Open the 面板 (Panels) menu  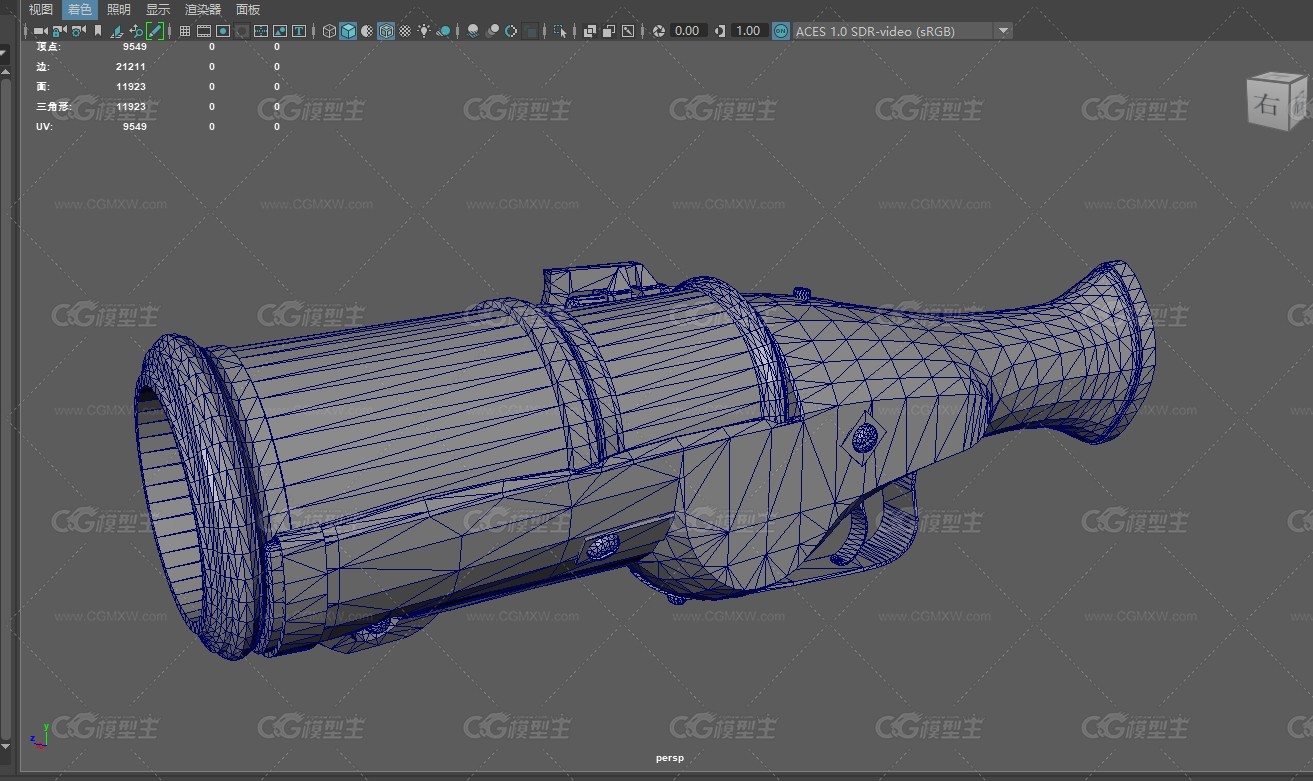coord(248,9)
